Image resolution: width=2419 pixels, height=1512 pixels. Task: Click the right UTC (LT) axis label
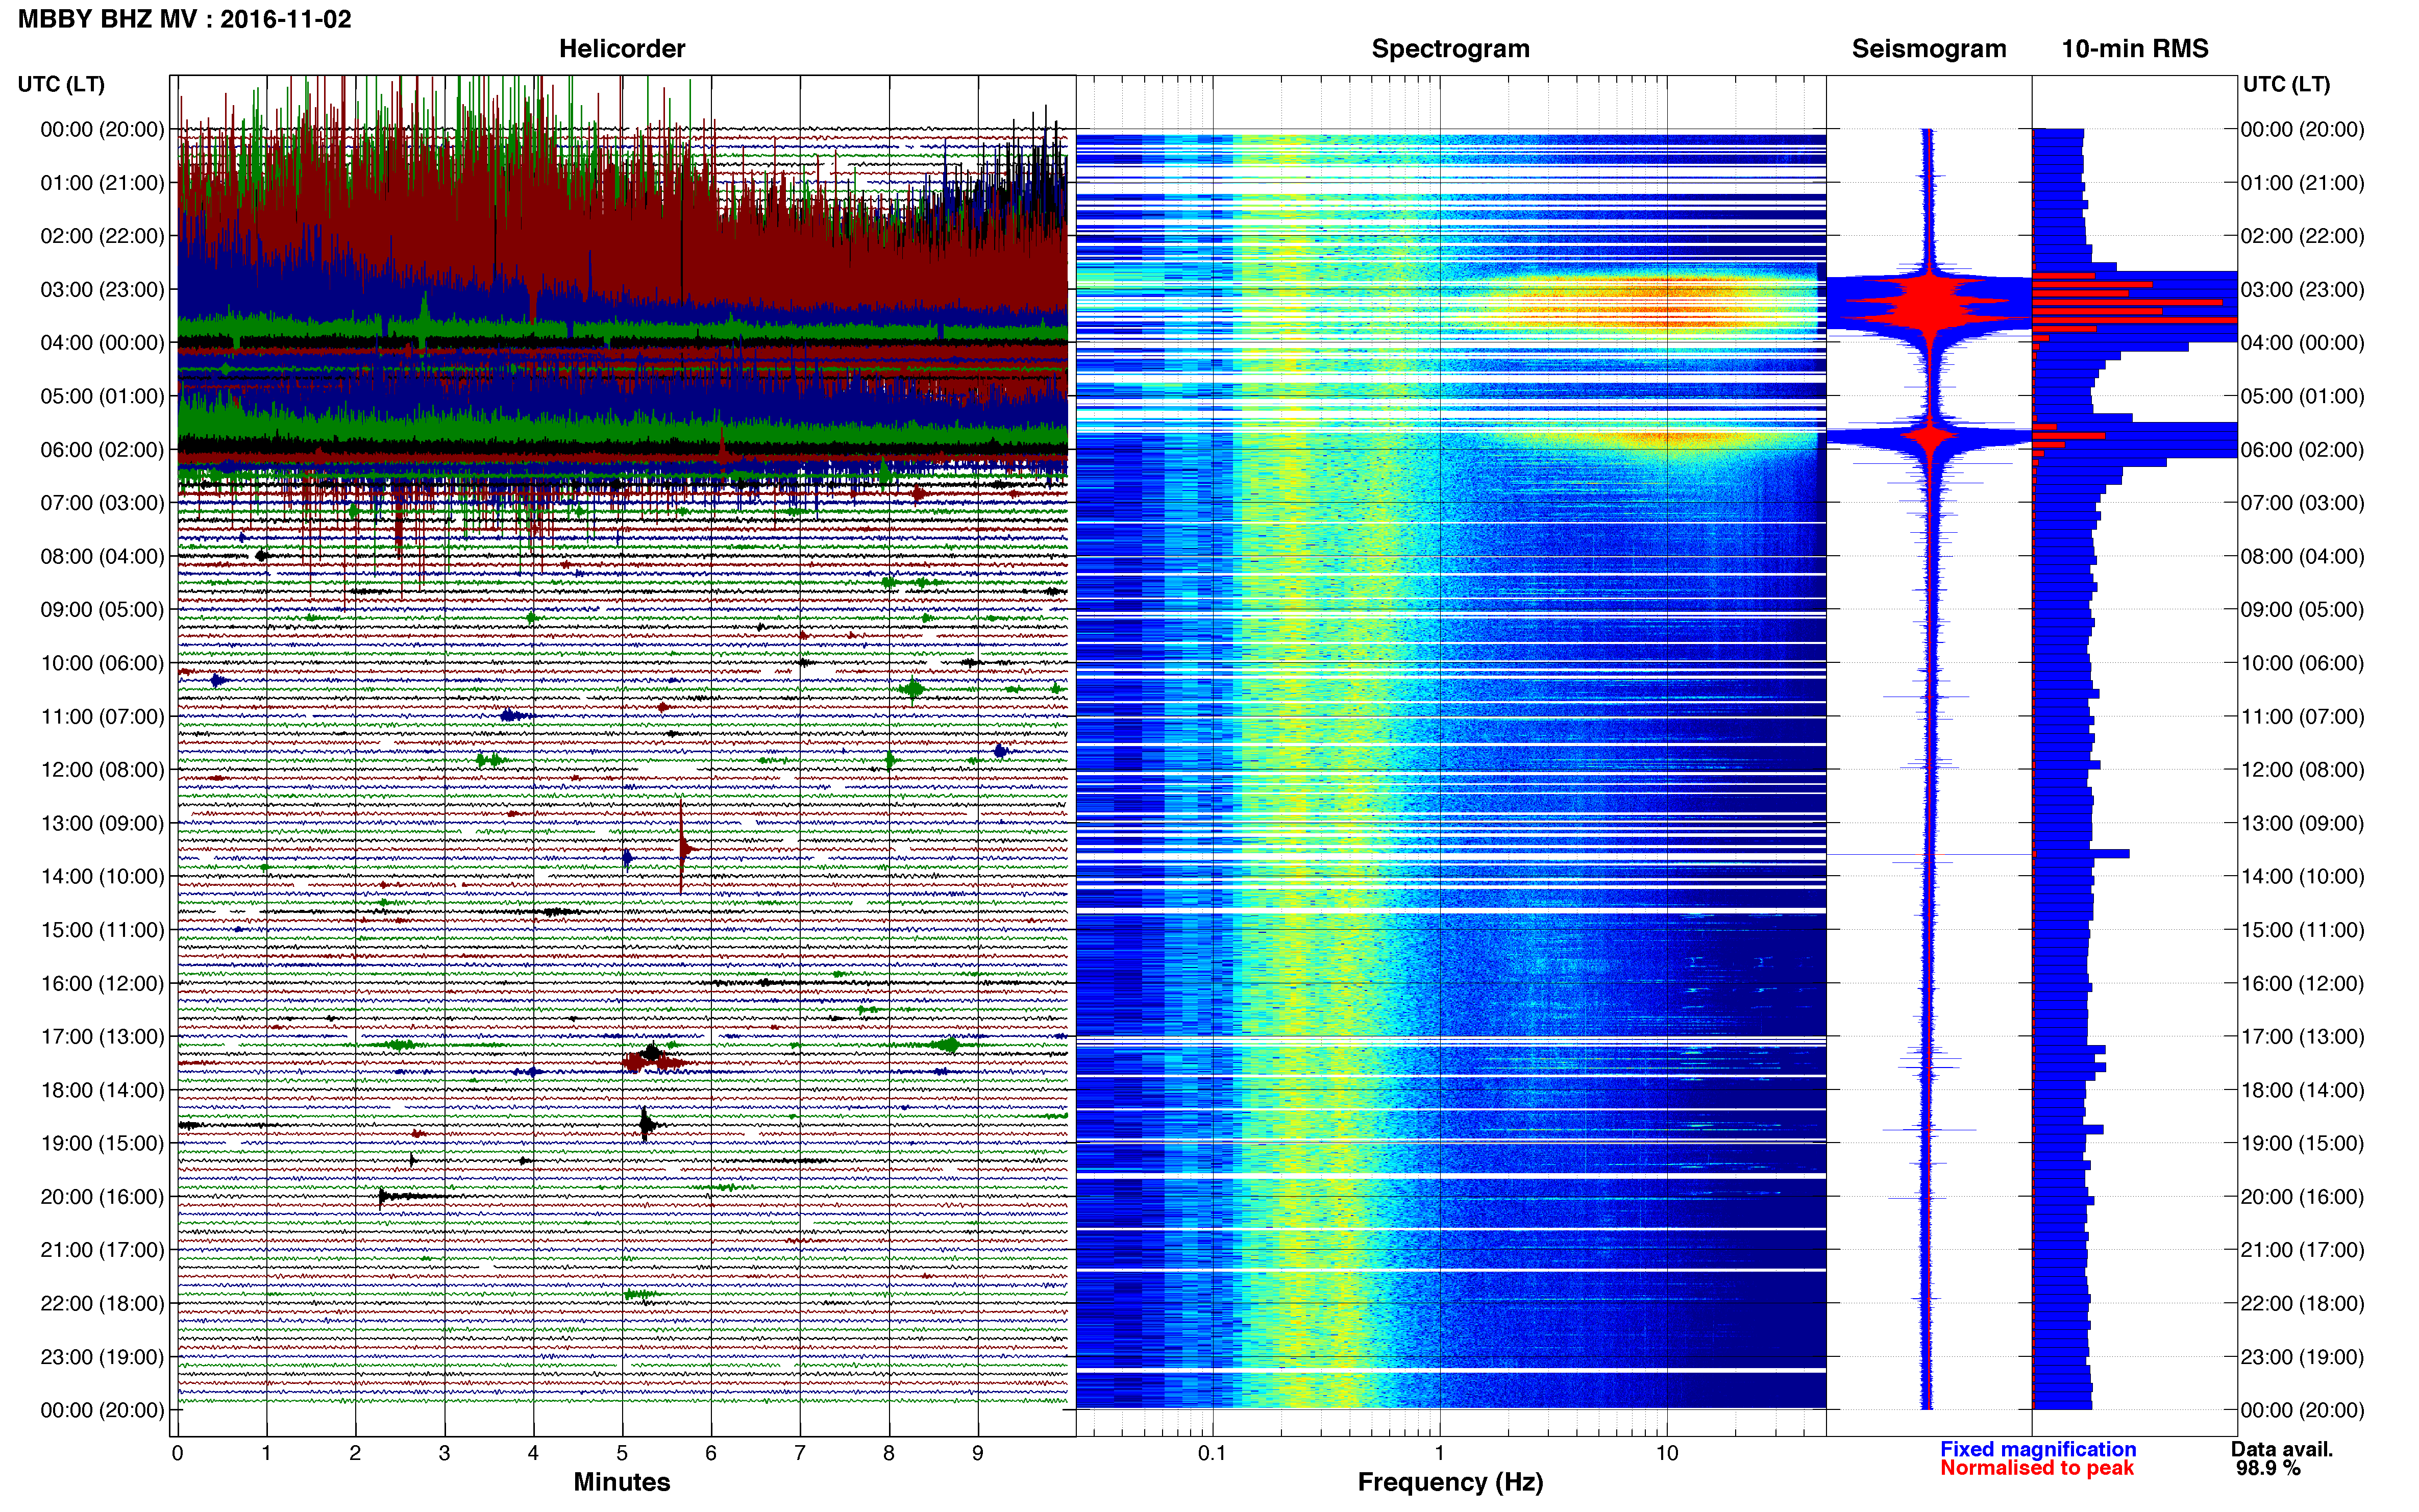pyautogui.click(x=2286, y=84)
